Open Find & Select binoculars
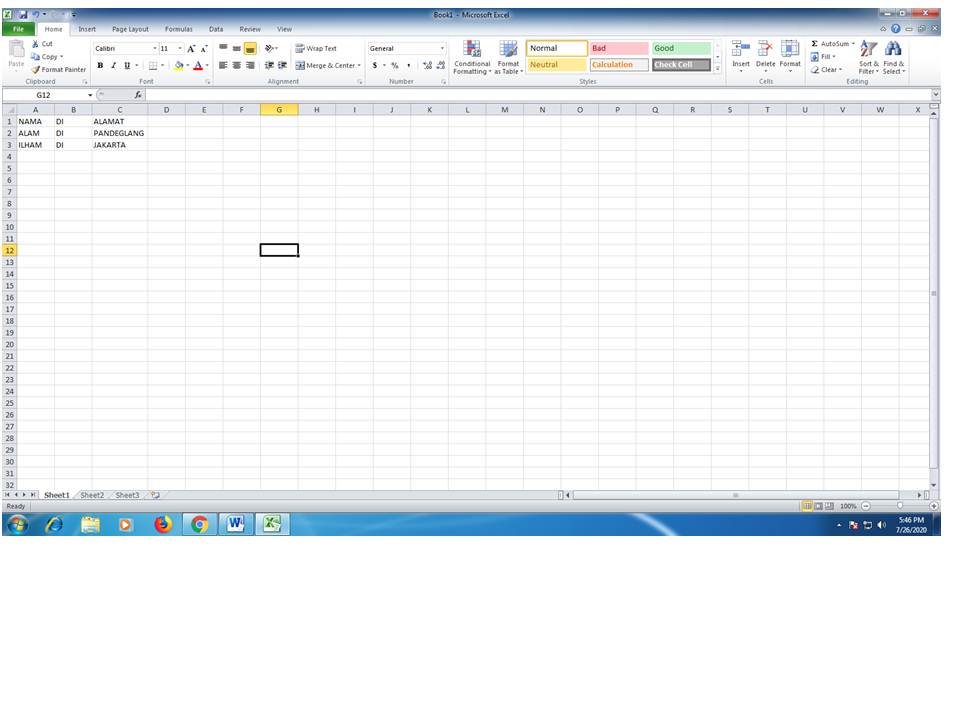 pos(893,58)
